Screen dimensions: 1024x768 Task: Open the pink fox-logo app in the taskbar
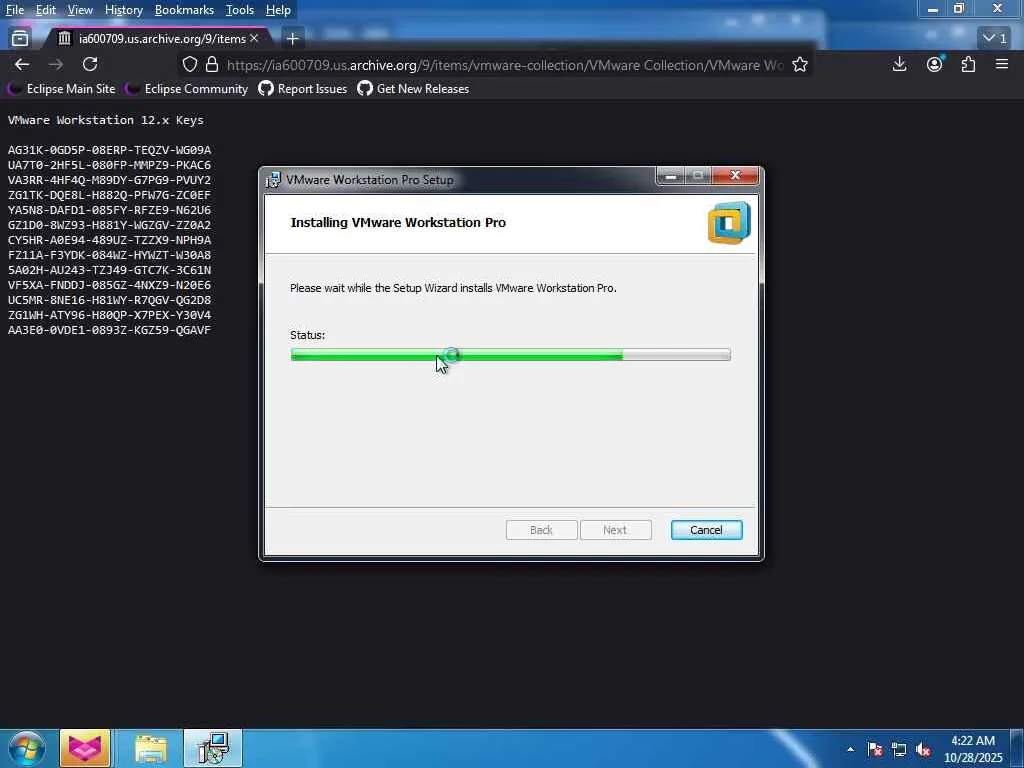pyautogui.click(x=85, y=748)
